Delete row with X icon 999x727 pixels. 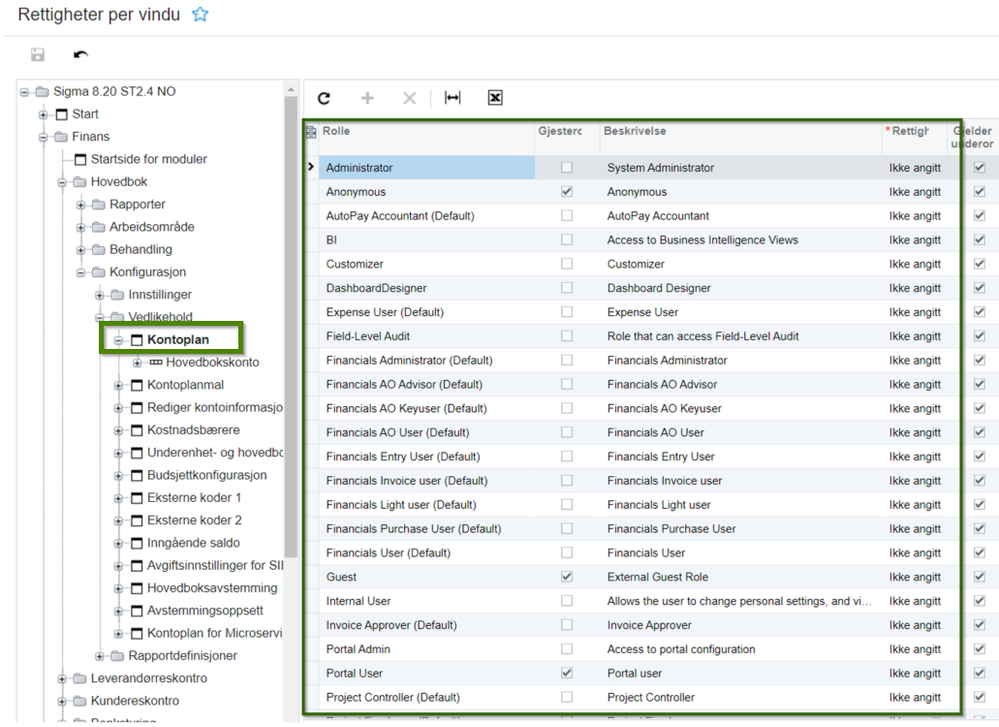point(409,98)
